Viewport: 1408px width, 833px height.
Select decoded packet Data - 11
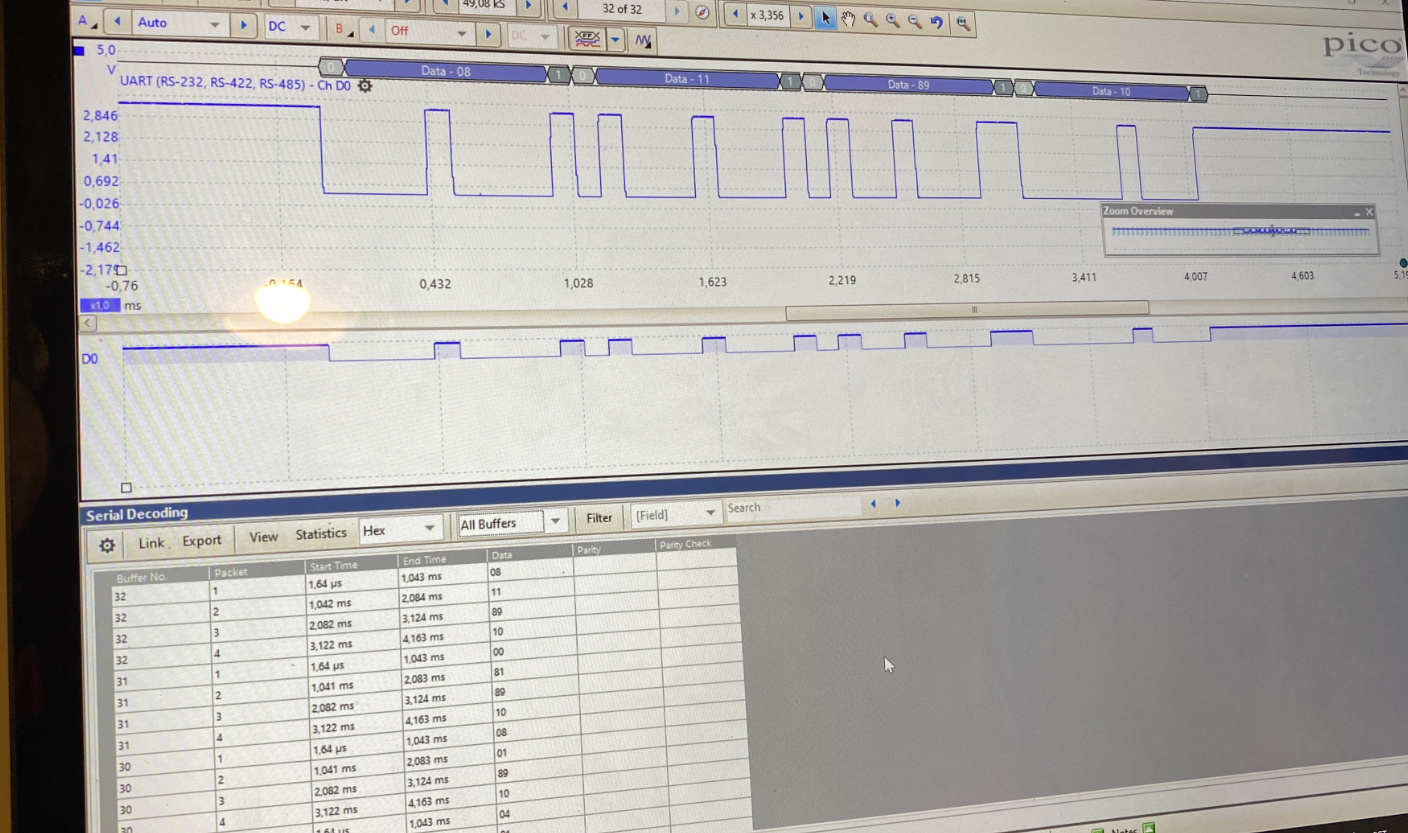click(687, 78)
